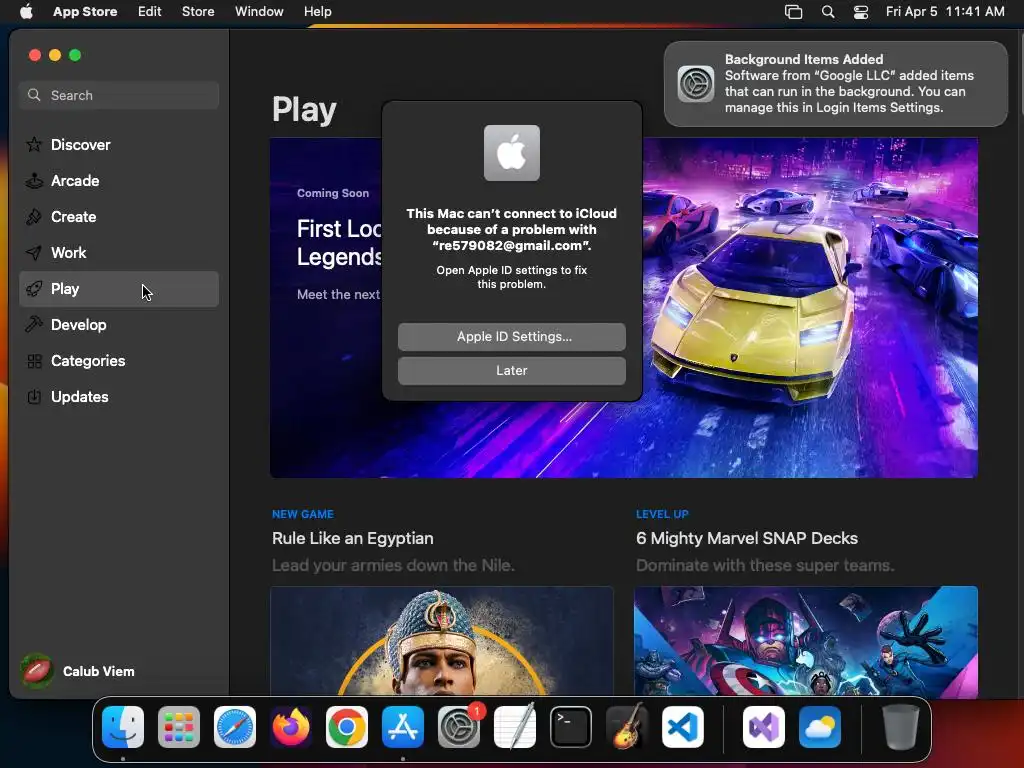The height and width of the screenshot is (768, 1024).
Task: Click the Calub Viem account name
Action: click(x=99, y=671)
